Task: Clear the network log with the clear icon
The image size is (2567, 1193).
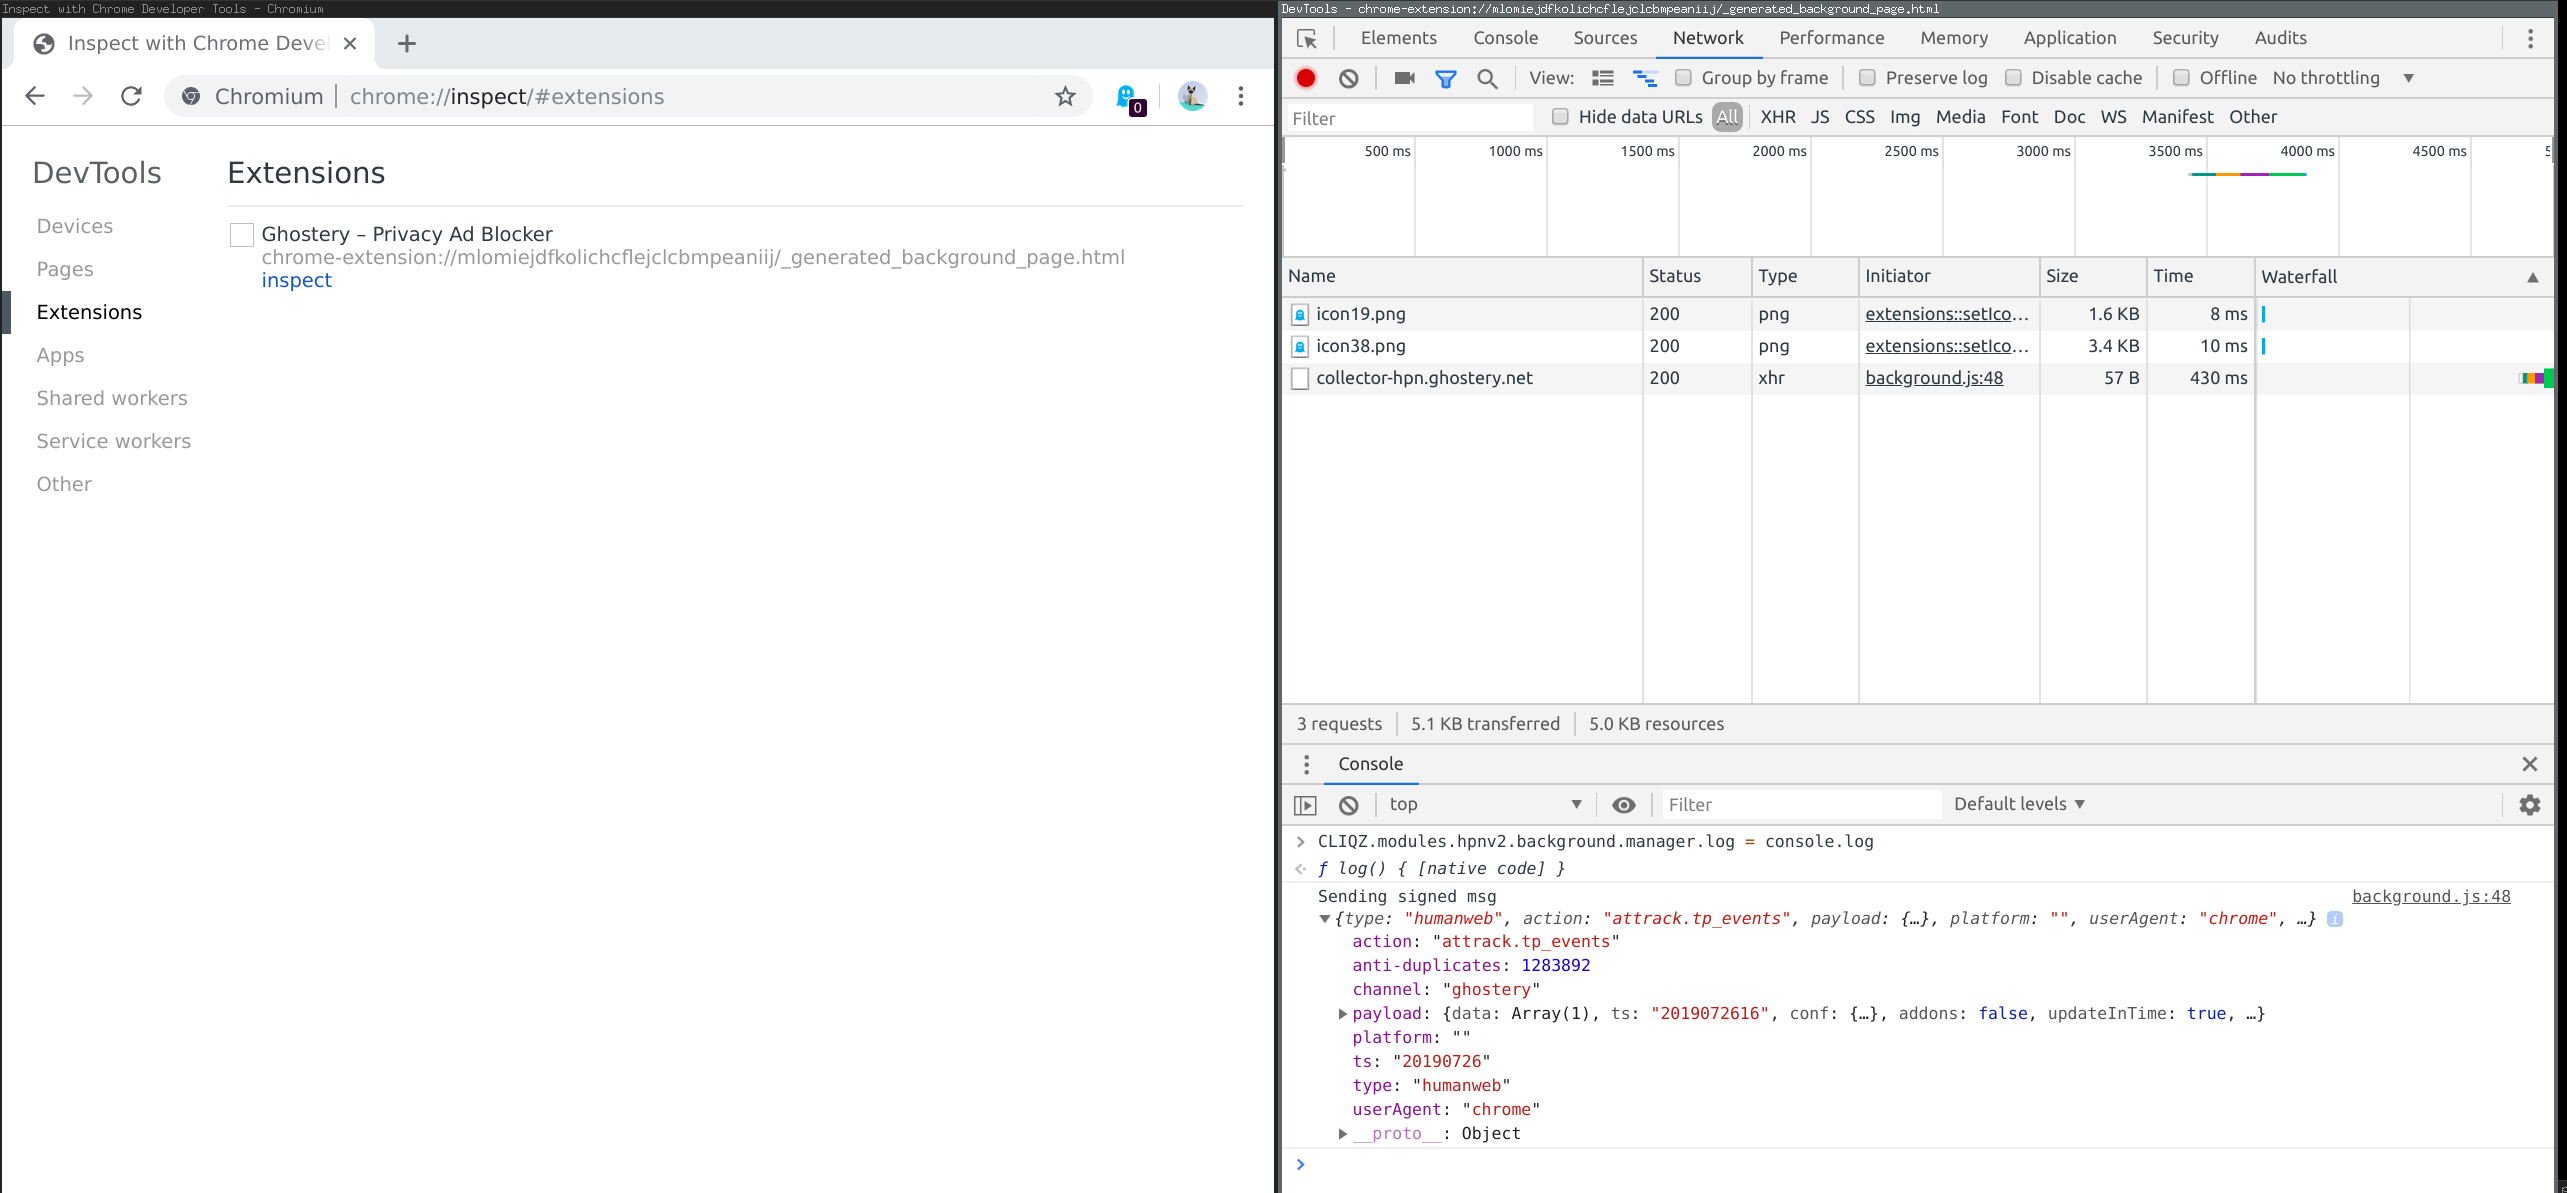Action: 1349,78
